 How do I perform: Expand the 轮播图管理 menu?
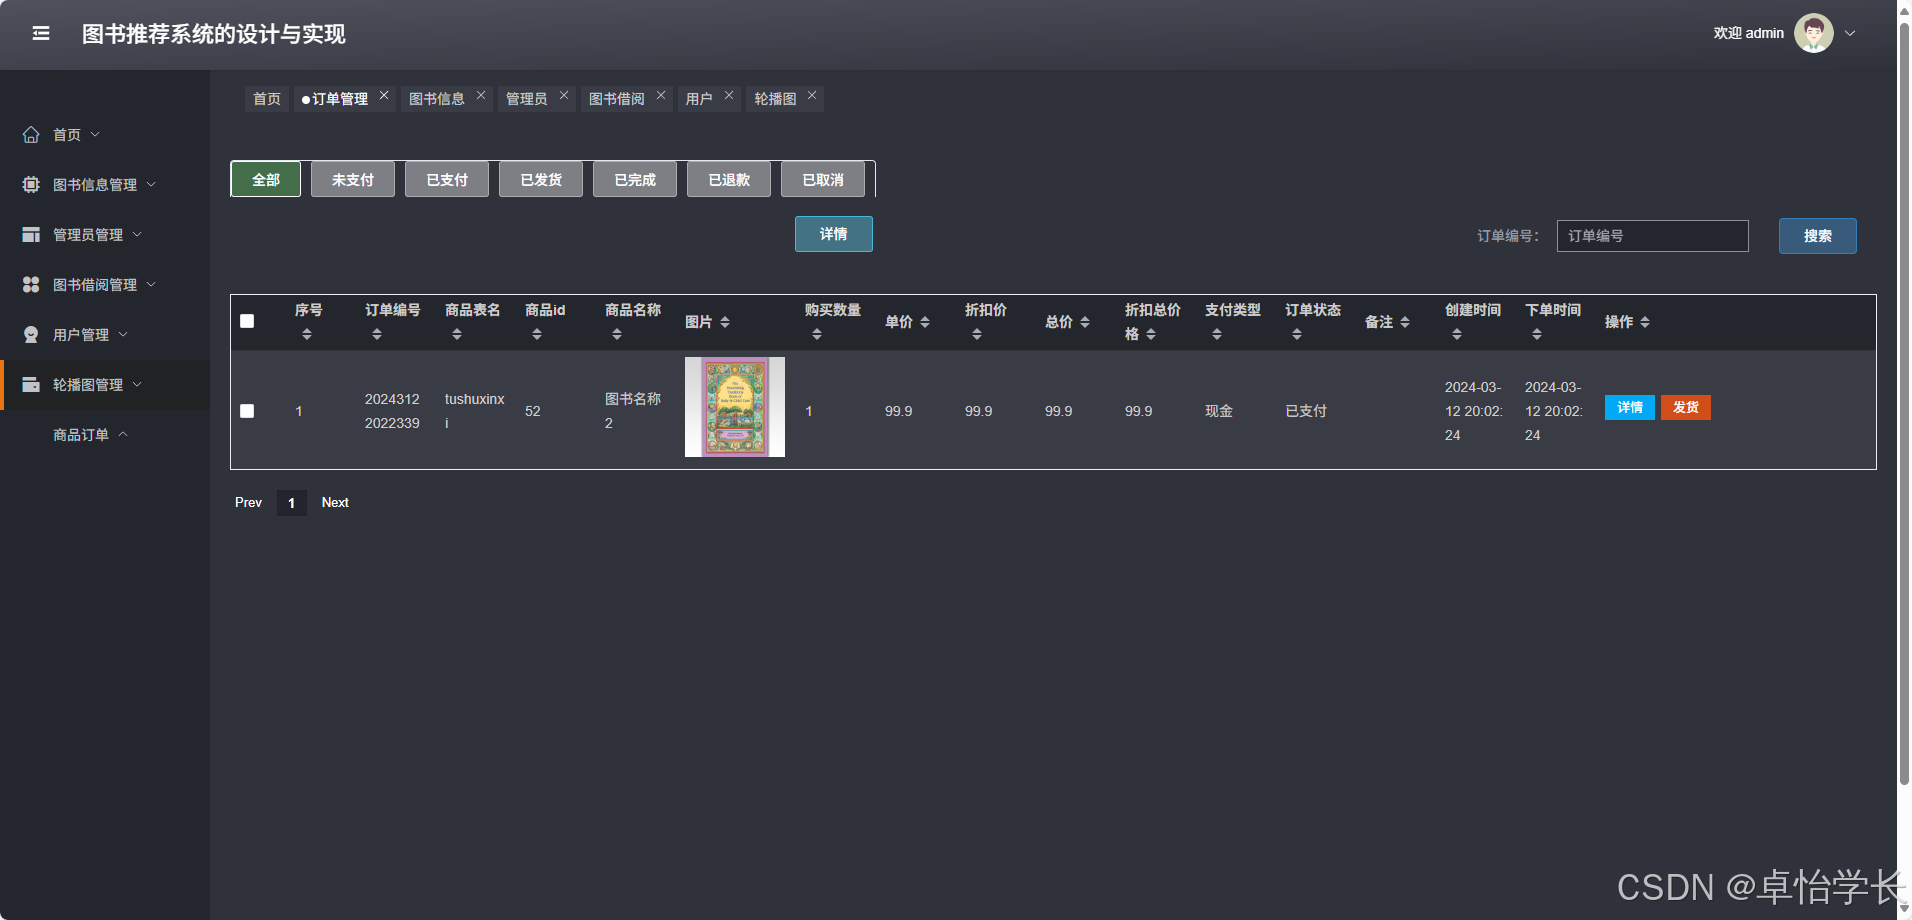point(137,384)
